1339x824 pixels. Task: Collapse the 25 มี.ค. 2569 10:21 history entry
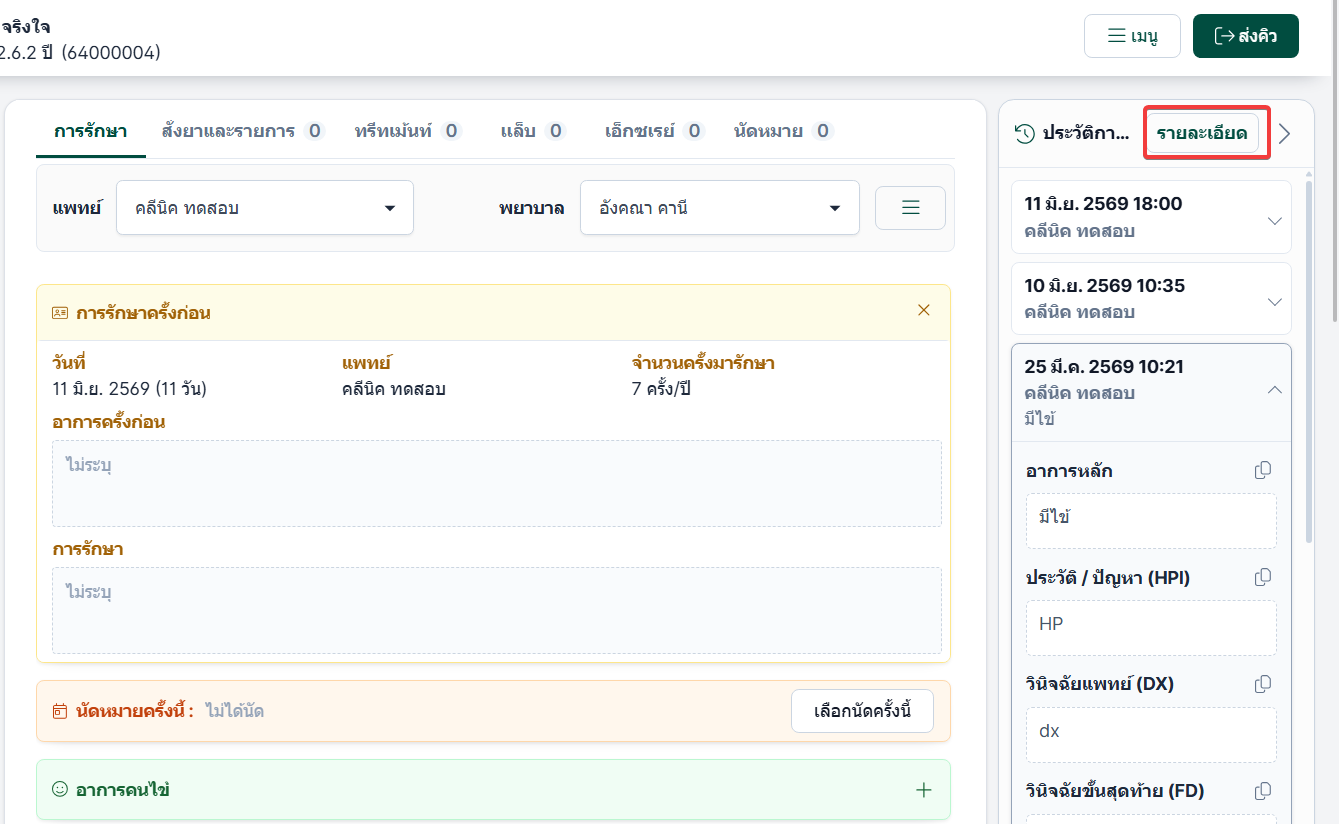tap(1151, 392)
